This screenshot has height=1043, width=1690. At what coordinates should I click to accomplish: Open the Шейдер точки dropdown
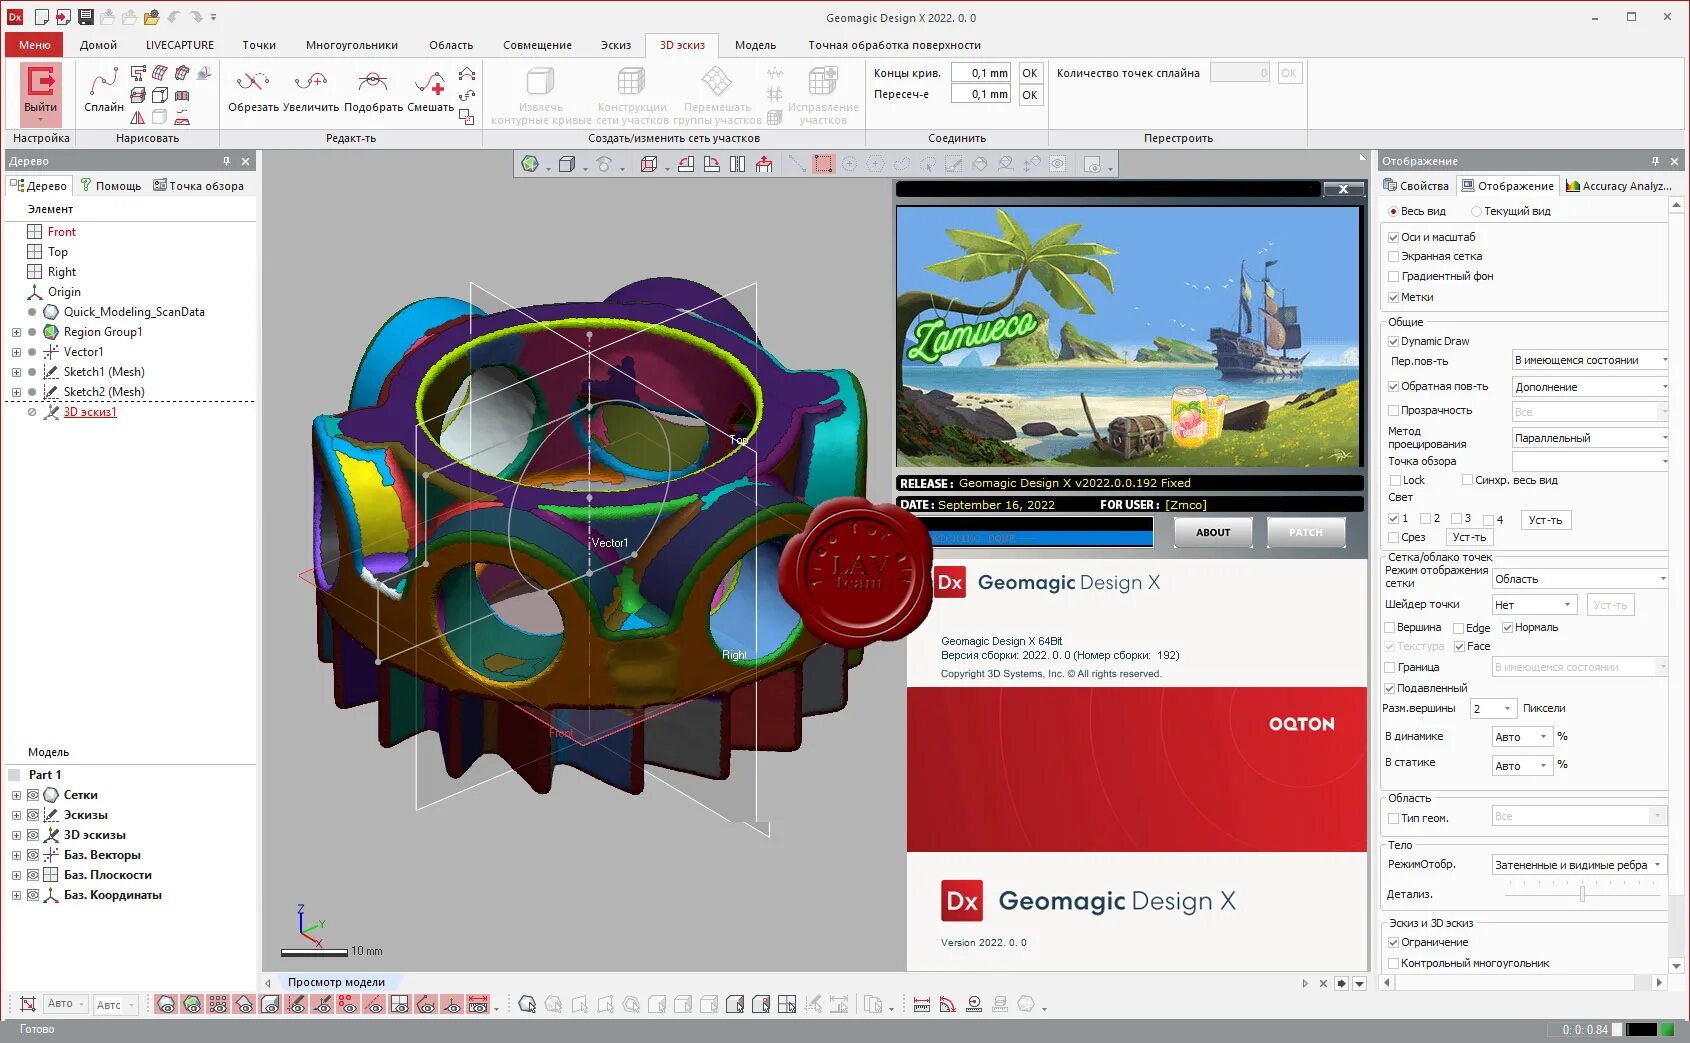[1534, 605]
